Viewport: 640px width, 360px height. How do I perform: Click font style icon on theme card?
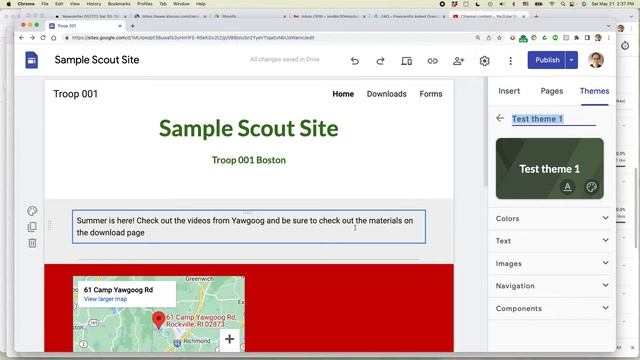point(567,187)
